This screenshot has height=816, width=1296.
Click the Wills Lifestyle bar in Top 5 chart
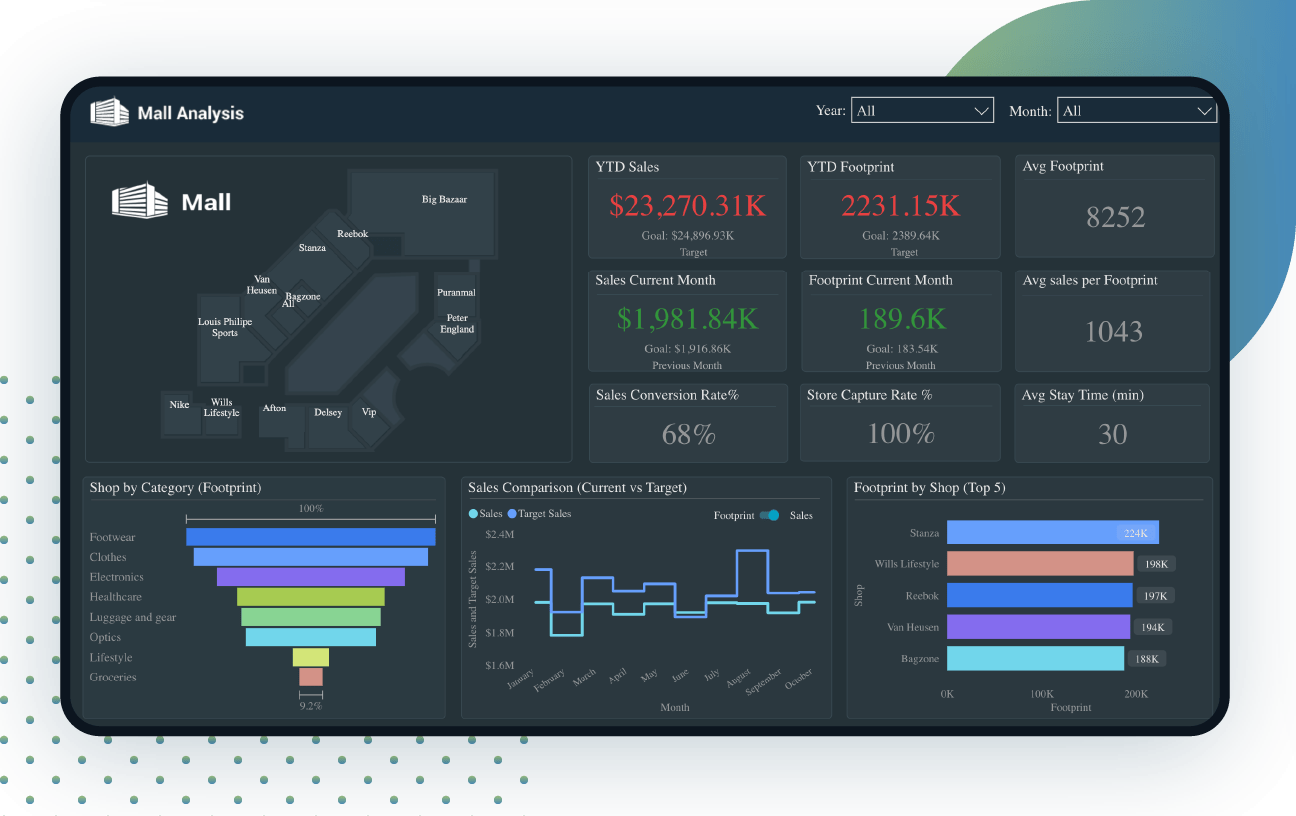click(x=1040, y=564)
